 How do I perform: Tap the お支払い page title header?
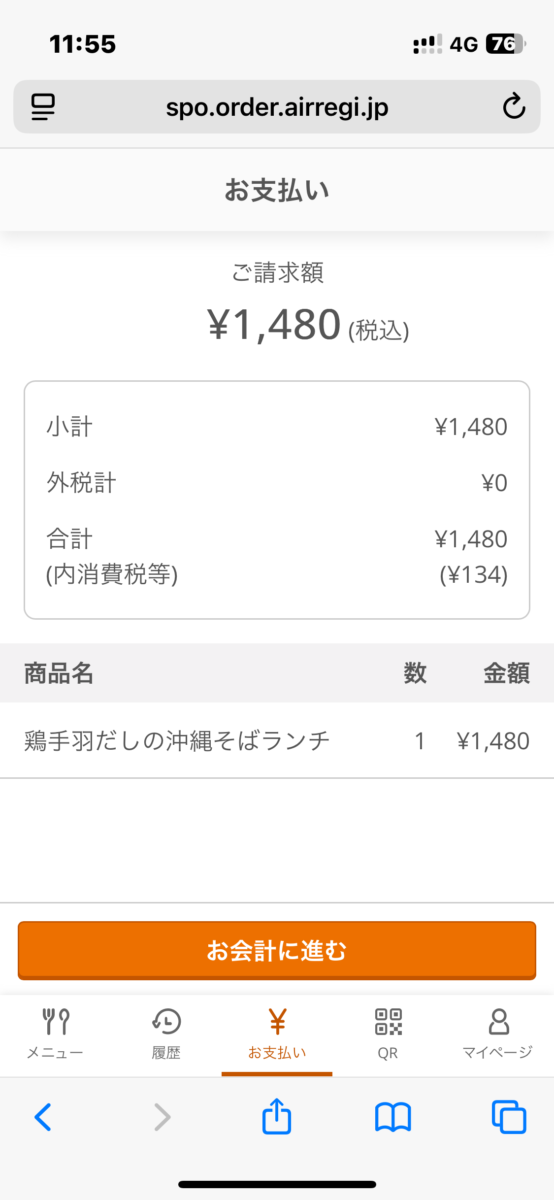277,190
